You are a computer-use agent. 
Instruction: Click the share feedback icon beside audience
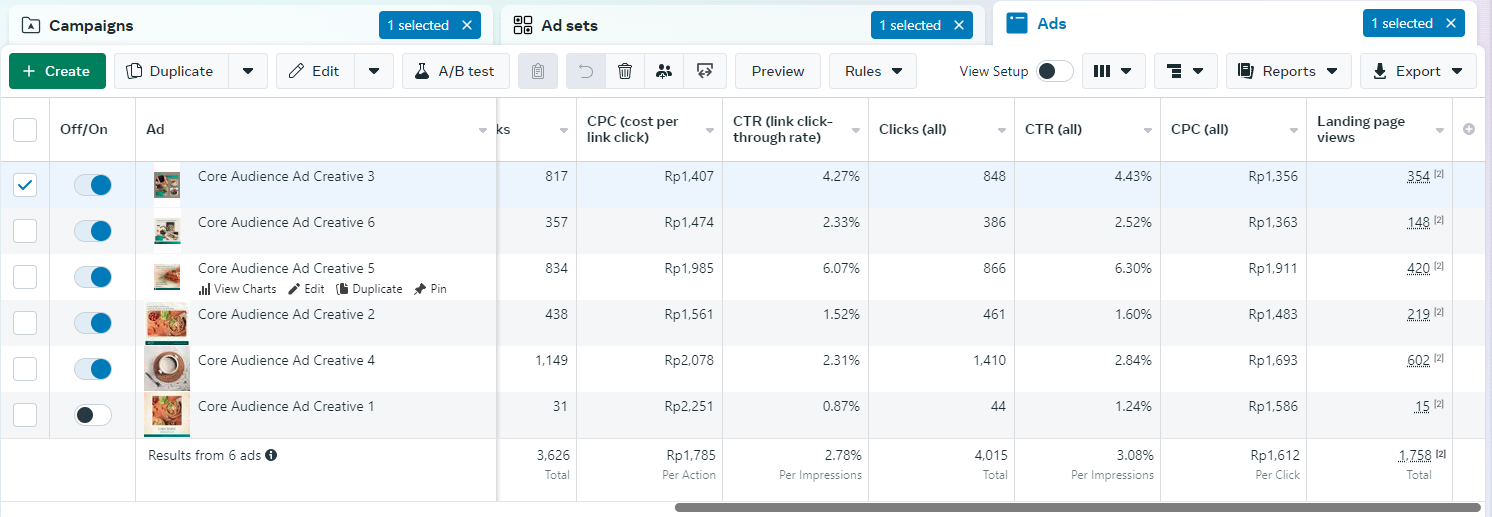pyautogui.click(x=705, y=71)
